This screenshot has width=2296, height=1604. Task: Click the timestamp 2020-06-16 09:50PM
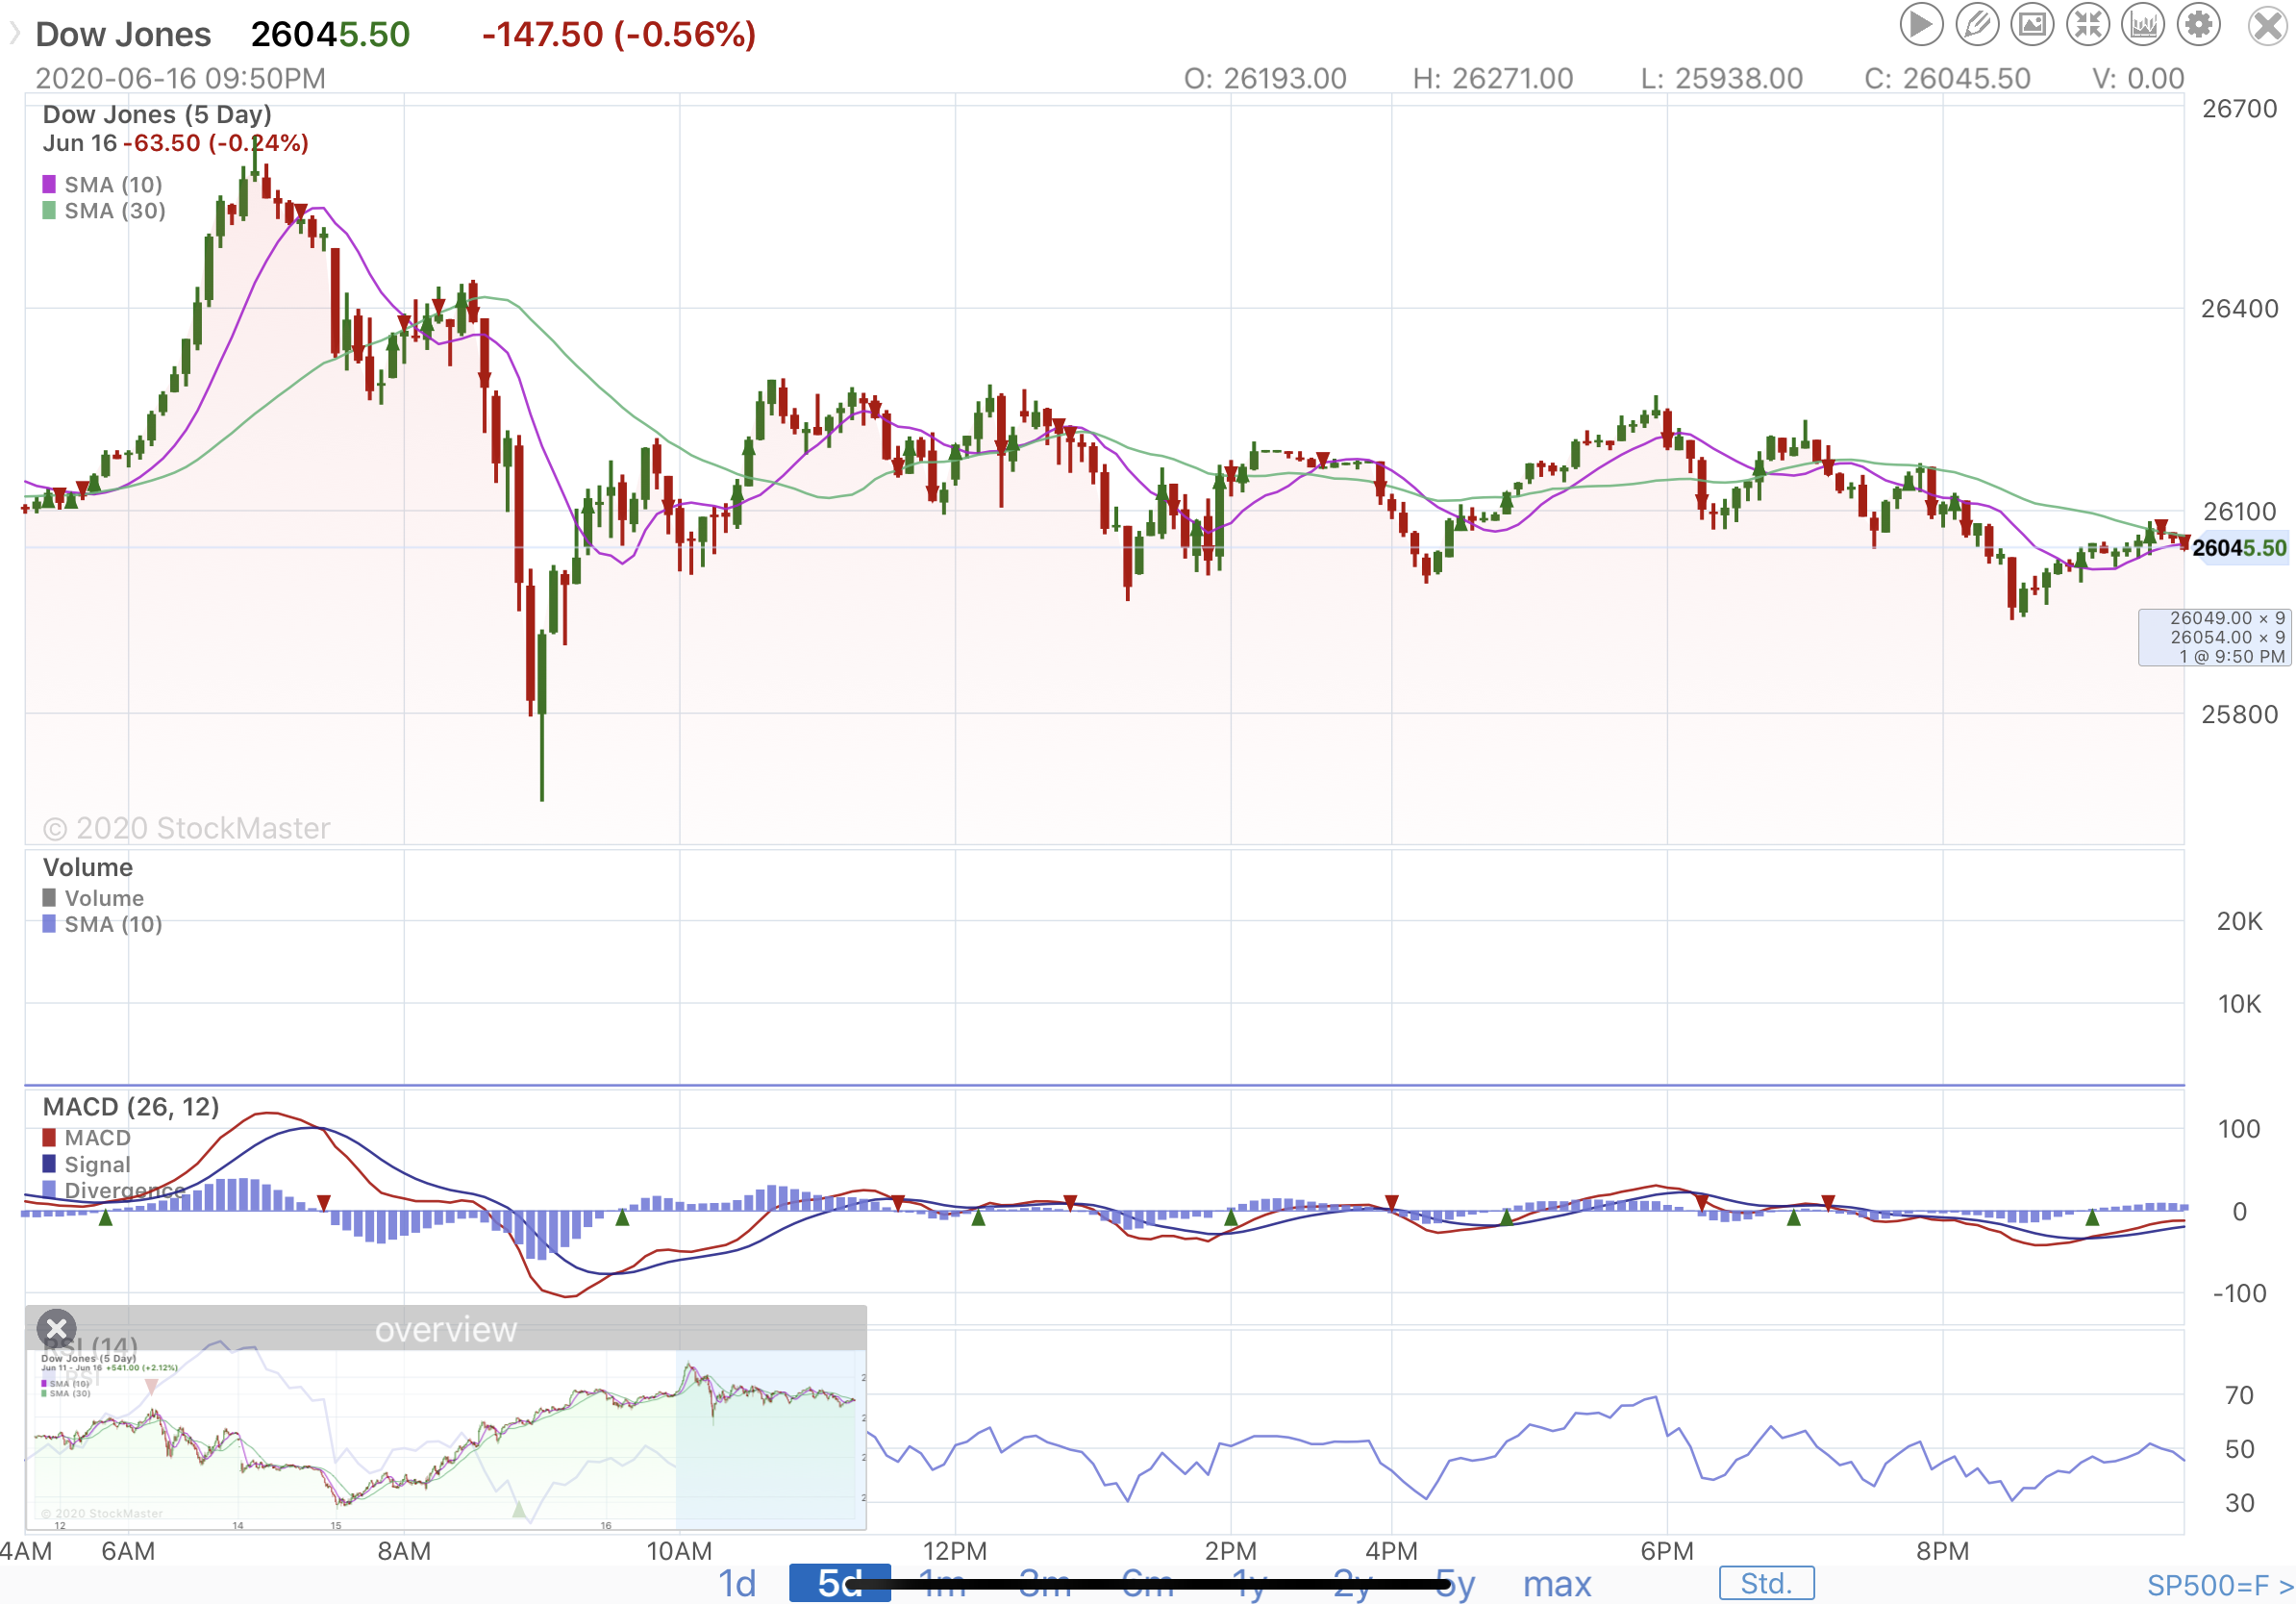(180, 78)
